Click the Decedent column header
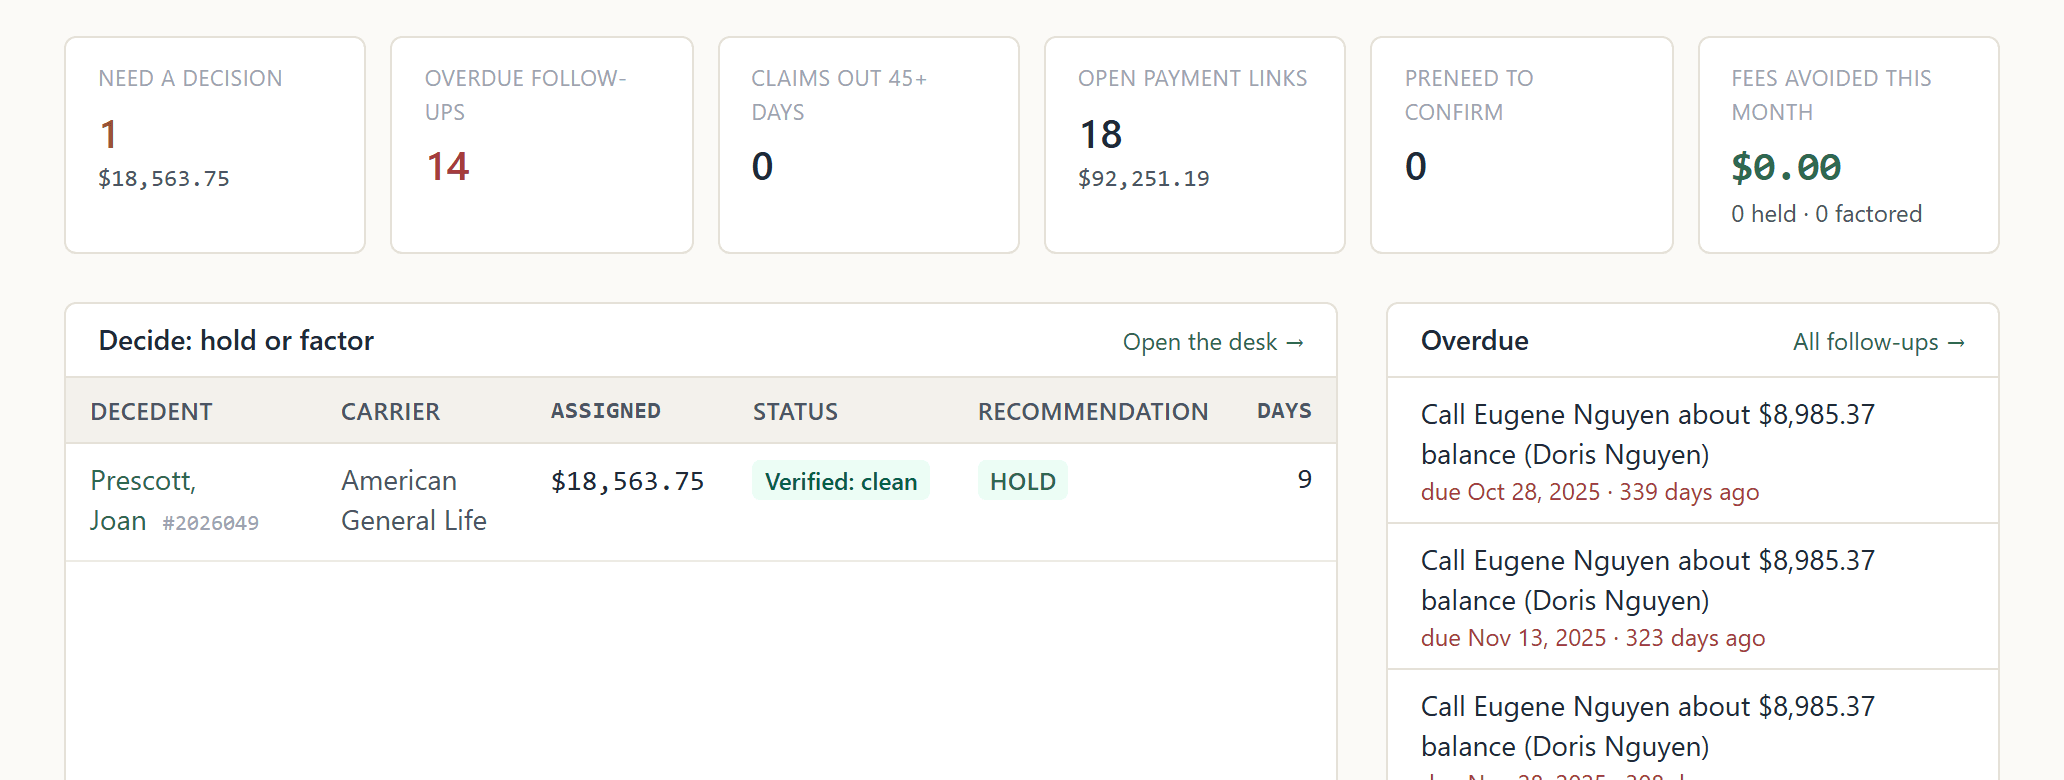 pos(151,411)
